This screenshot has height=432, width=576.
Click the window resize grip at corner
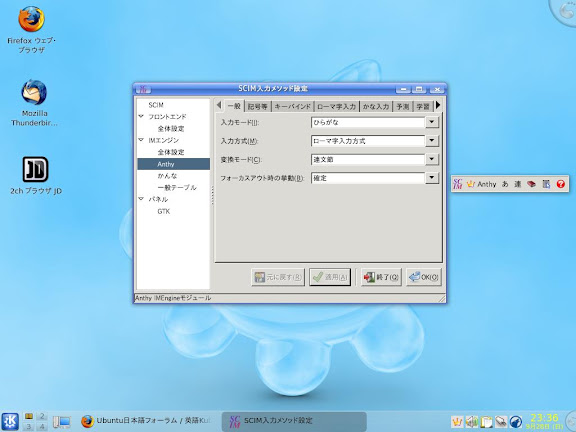pyautogui.click(x=442, y=299)
